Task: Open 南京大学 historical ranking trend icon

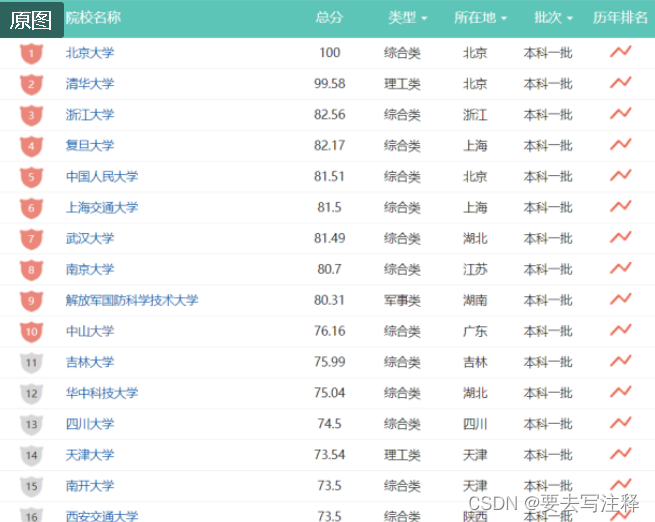Action: [x=620, y=268]
